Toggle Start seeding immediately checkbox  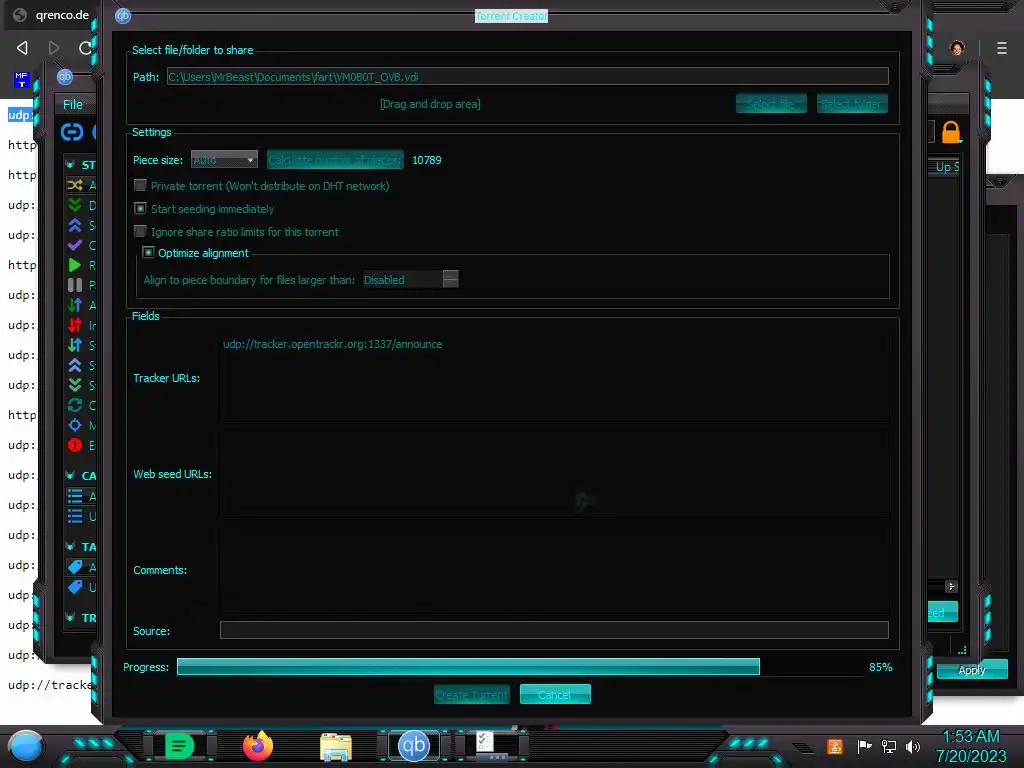(x=140, y=208)
